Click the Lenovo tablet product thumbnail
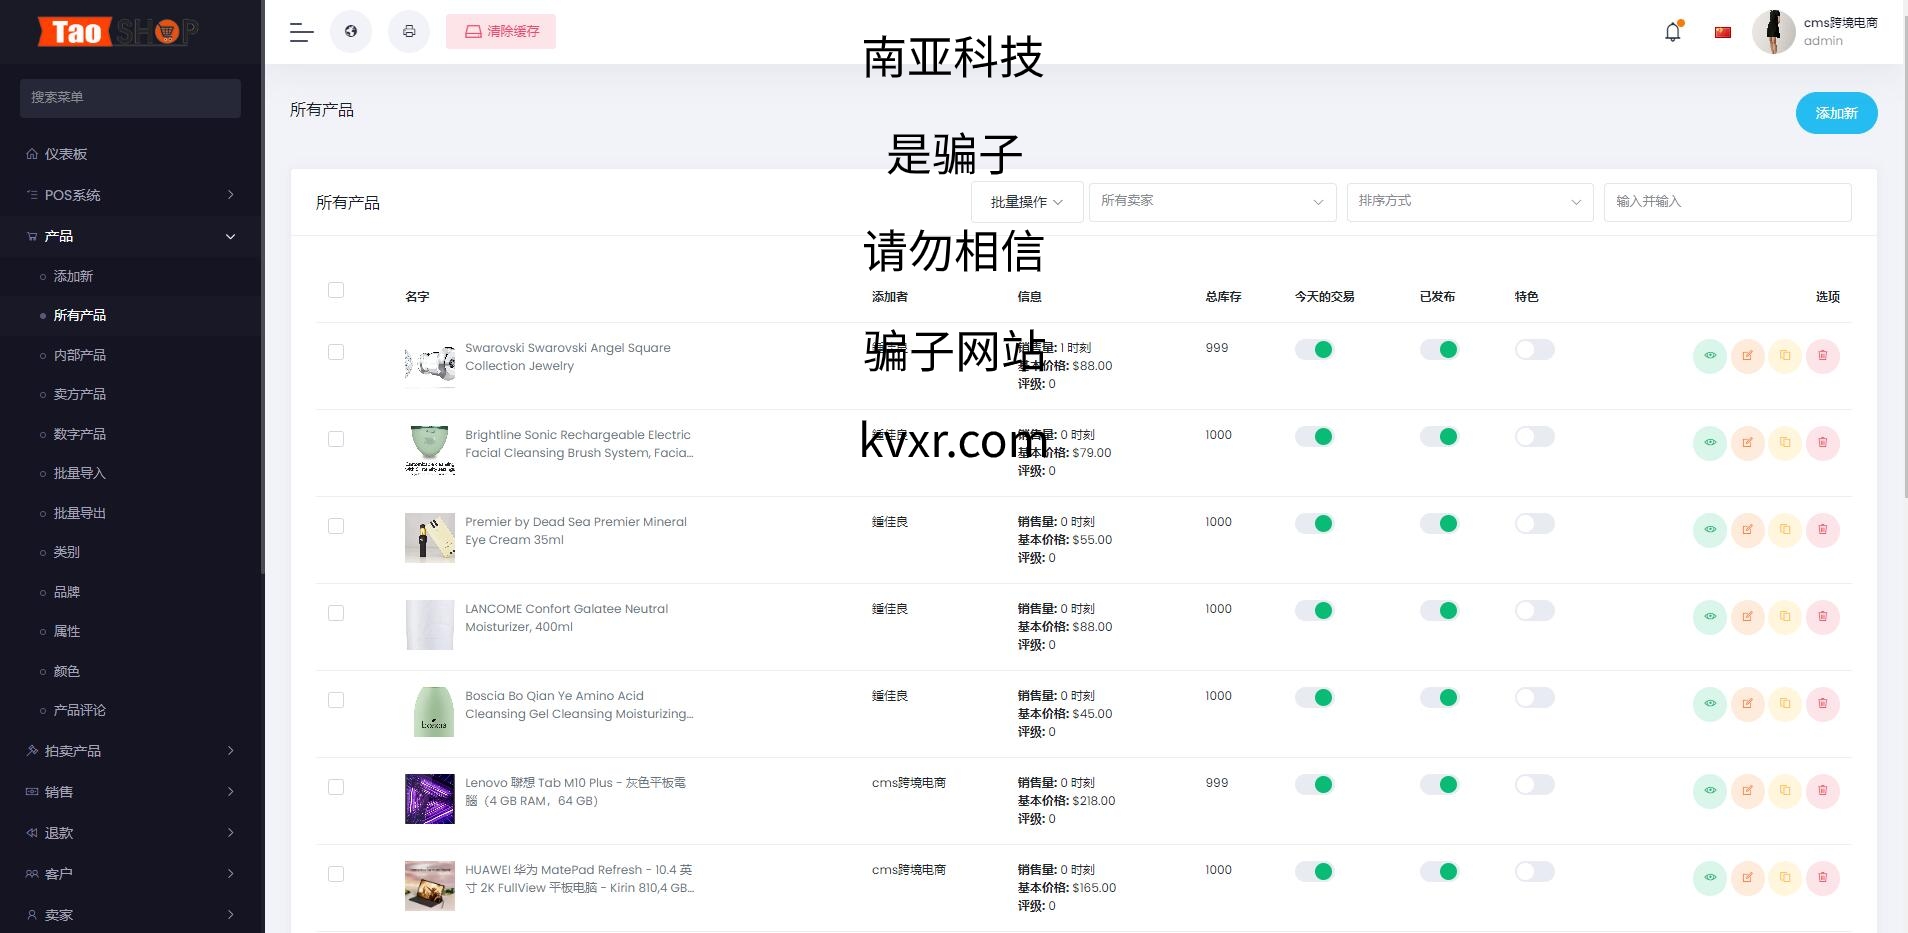 [430, 799]
